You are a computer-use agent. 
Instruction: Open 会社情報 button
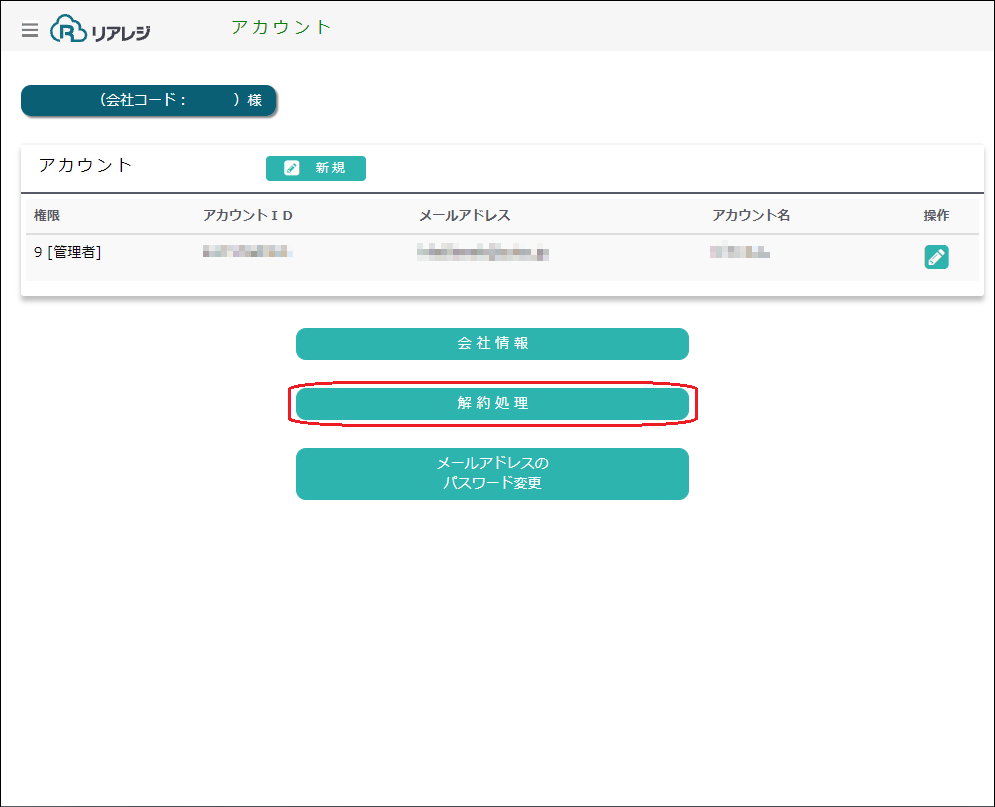point(492,344)
